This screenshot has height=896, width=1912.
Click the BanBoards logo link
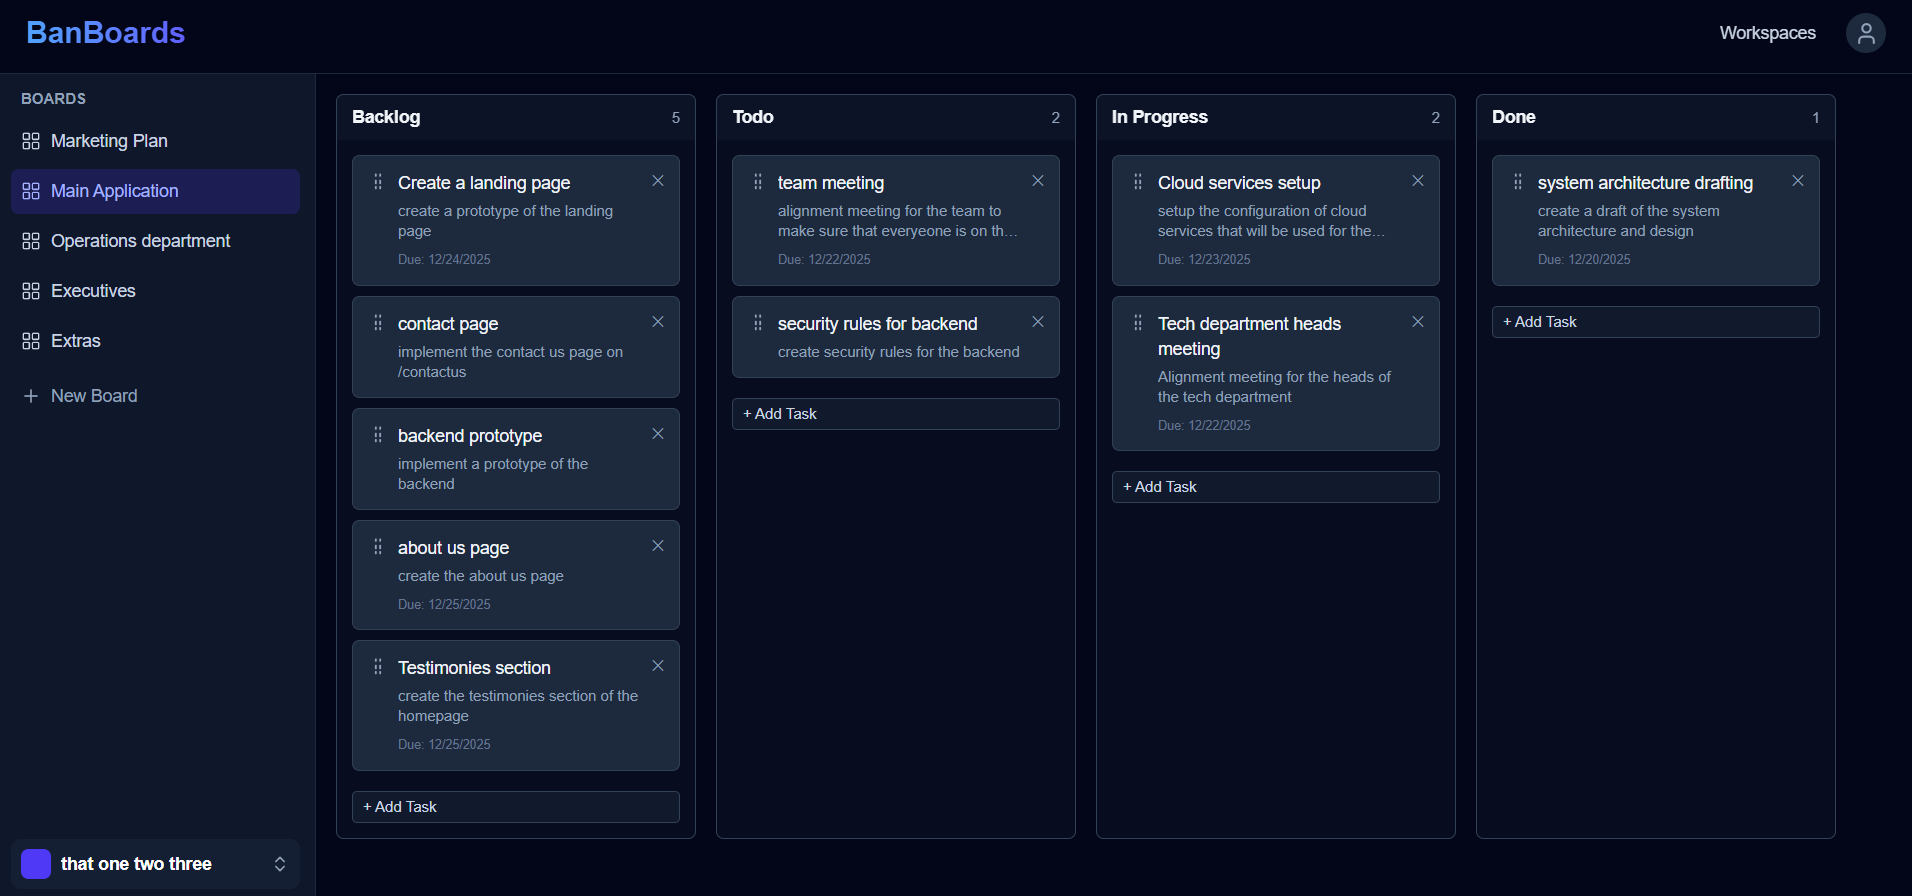[x=105, y=33]
